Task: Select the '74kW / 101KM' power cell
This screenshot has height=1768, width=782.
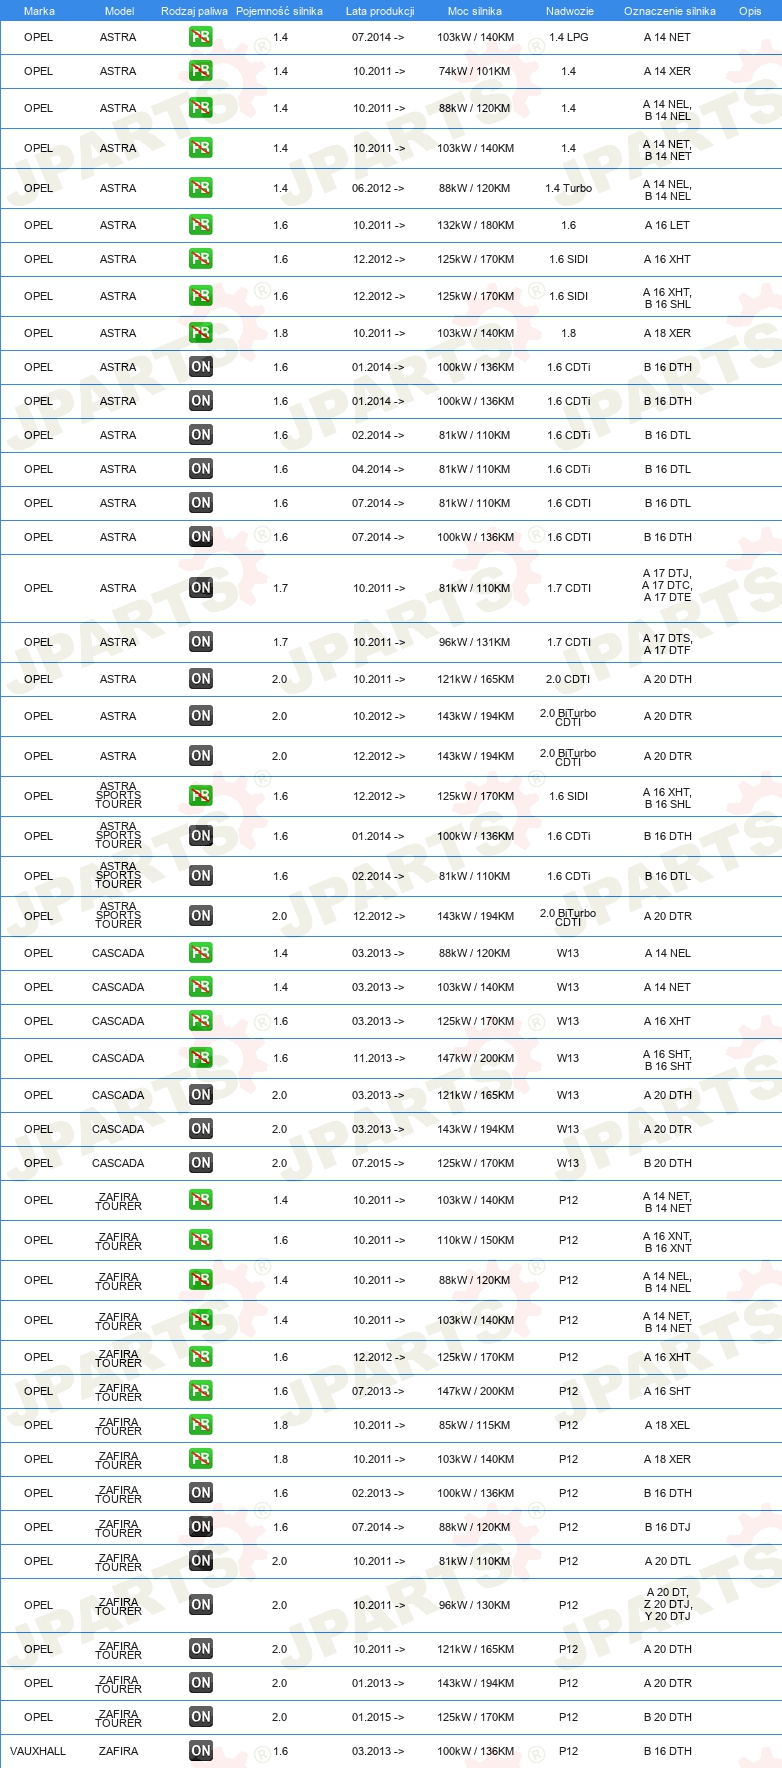Action: (475, 71)
